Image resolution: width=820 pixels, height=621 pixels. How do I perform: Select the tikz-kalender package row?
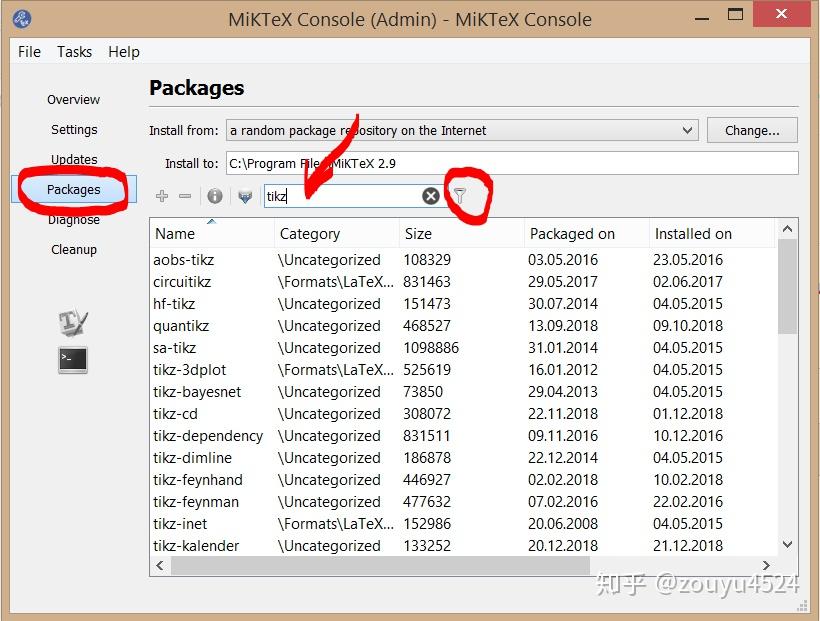pyautogui.click(x=463, y=545)
